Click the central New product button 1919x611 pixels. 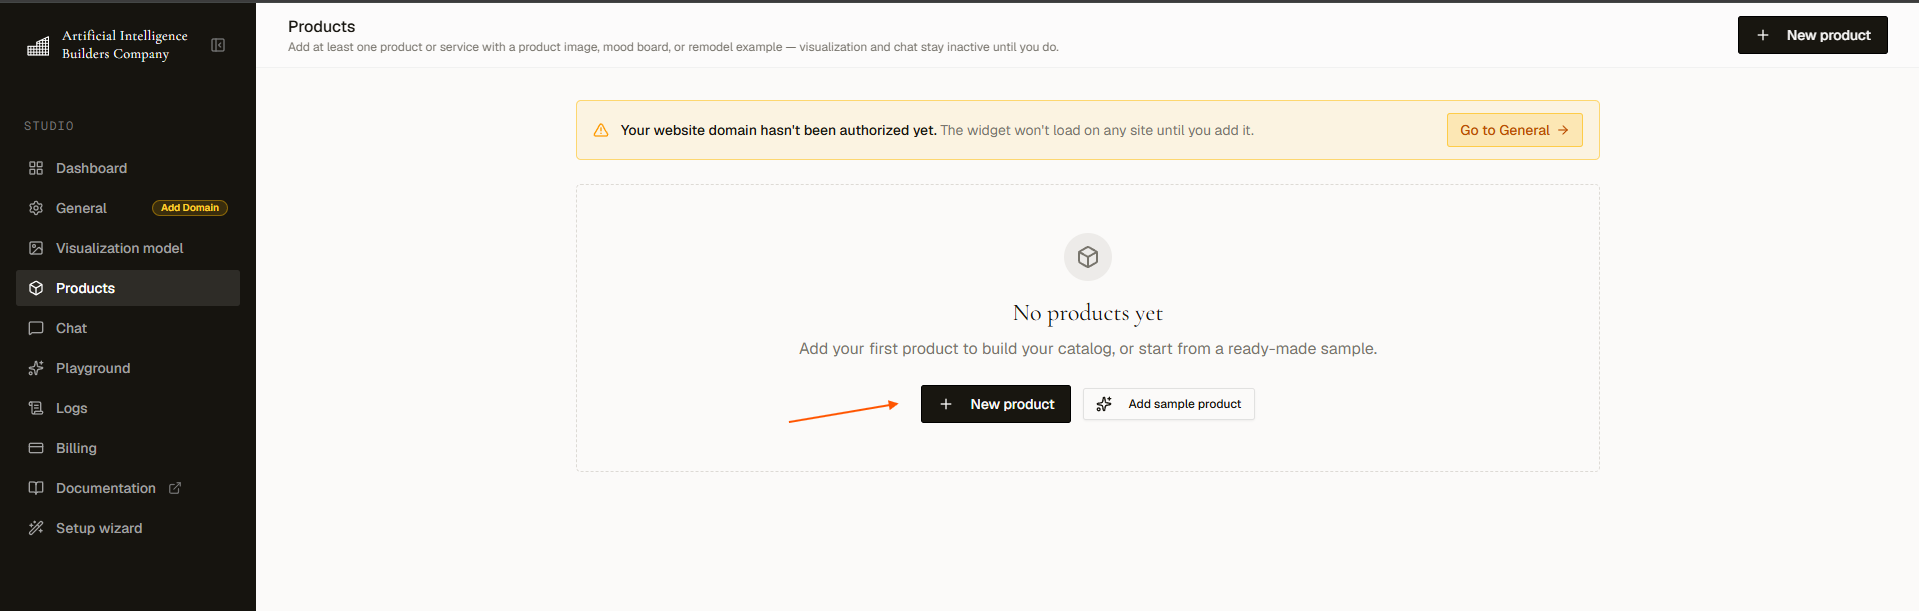pyautogui.click(x=996, y=404)
